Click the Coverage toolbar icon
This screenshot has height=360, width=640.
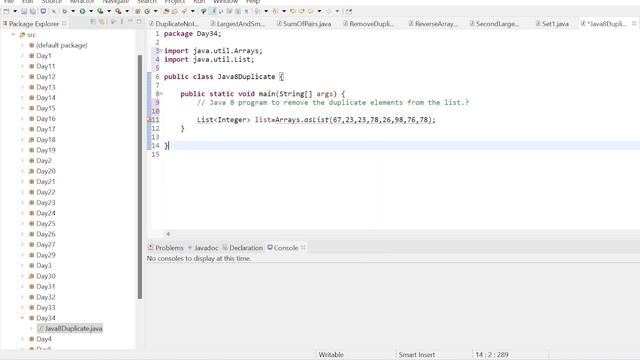tap(100, 11)
